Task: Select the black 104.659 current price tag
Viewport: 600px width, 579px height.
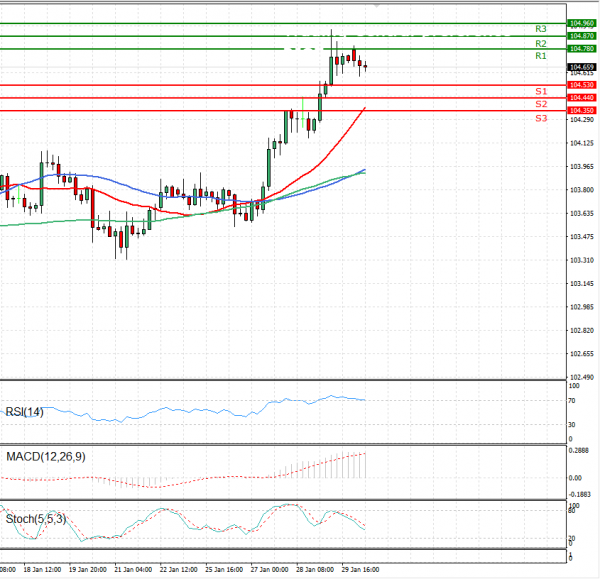Action: [581, 66]
